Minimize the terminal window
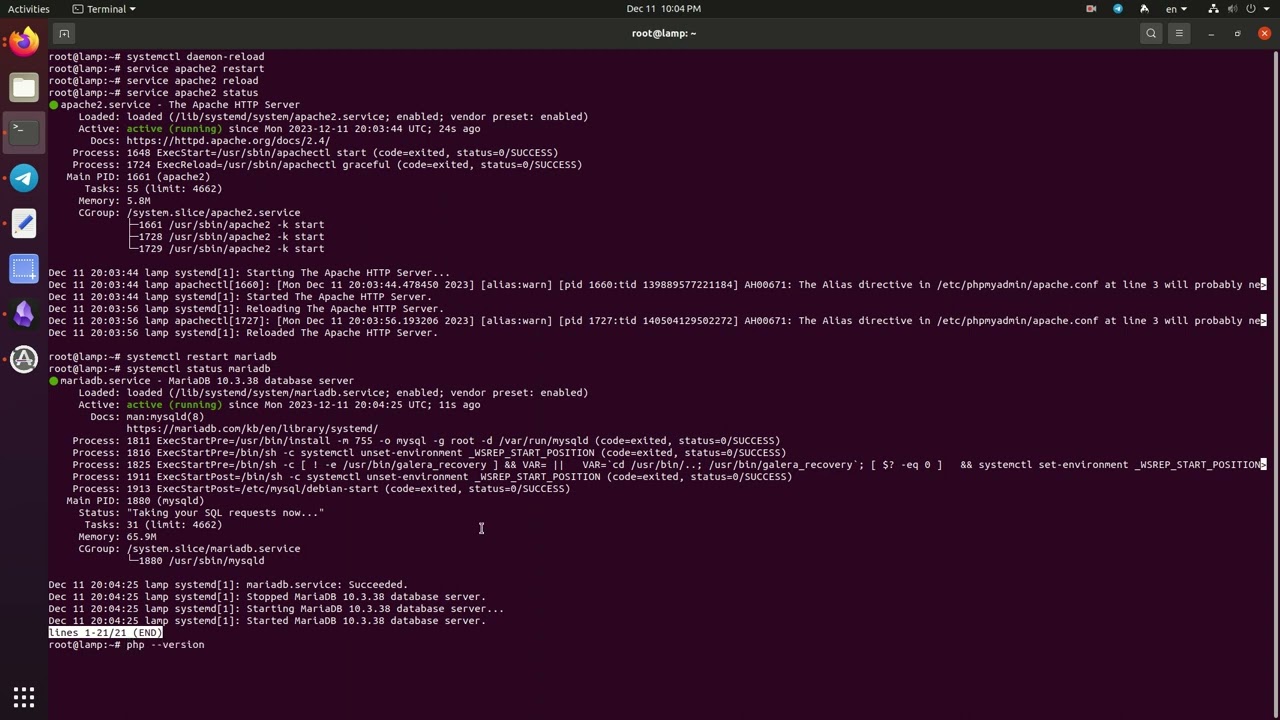Viewport: 1280px width, 720px height. coord(1211,33)
